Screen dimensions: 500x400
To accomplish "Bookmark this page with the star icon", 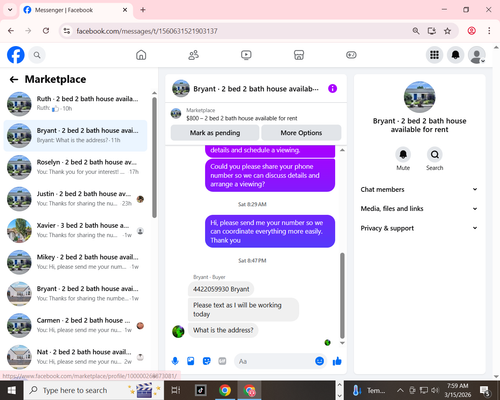I will 447,31.
